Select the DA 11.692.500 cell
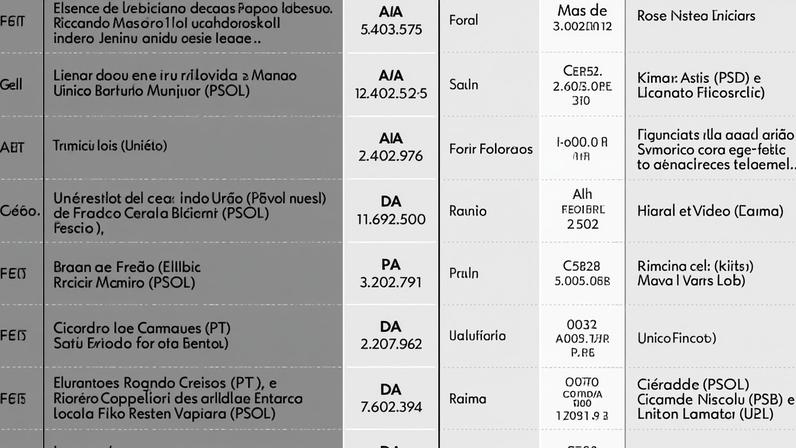Screen dimensions: 796x448 [x=391, y=210]
